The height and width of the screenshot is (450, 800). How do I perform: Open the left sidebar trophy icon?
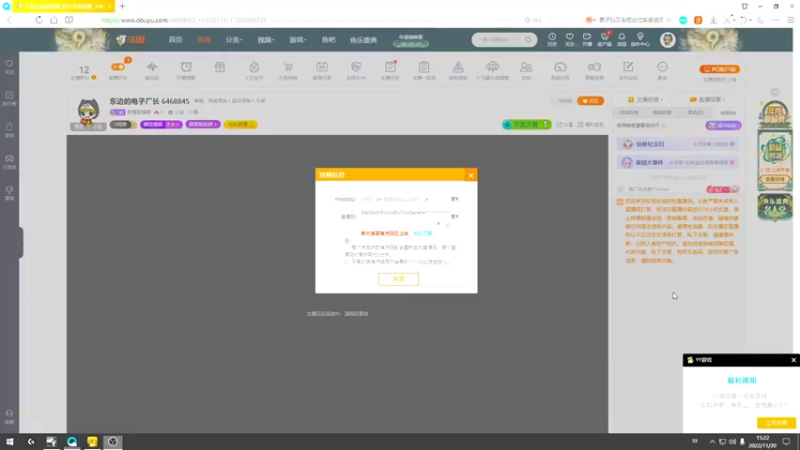[x=9, y=192]
